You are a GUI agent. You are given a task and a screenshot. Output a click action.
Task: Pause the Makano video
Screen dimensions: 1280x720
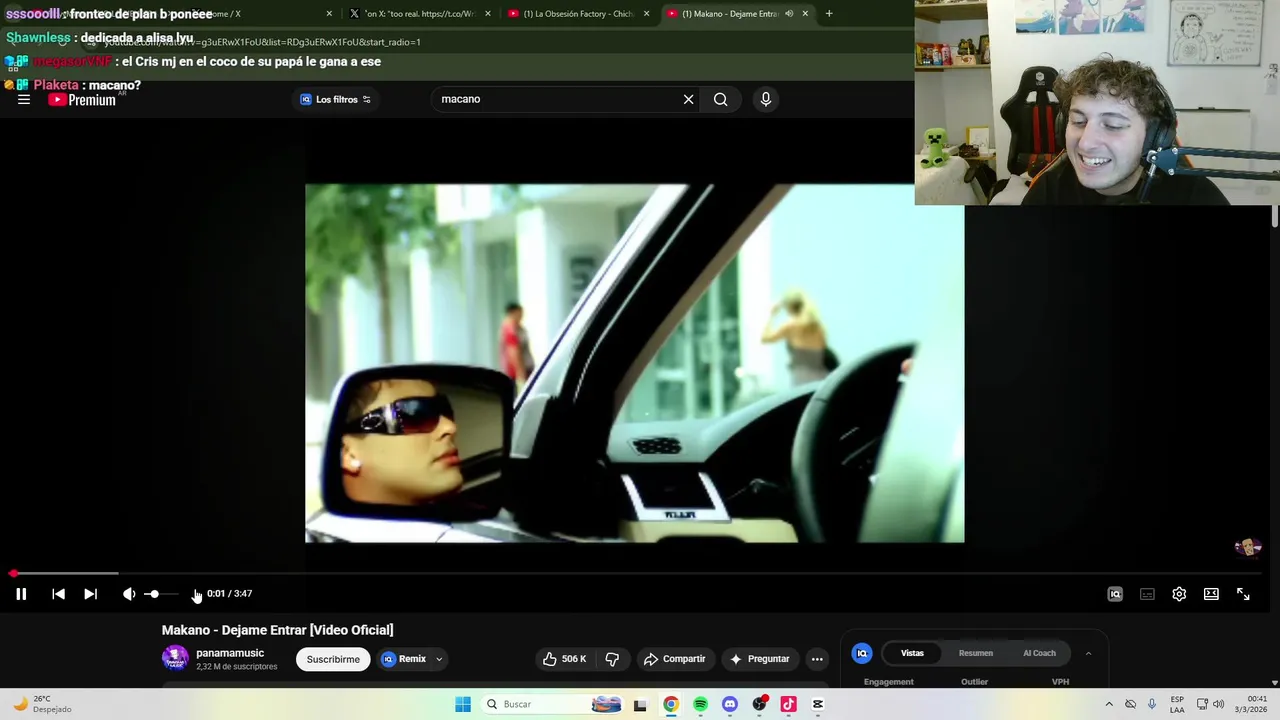[x=21, y=594]
